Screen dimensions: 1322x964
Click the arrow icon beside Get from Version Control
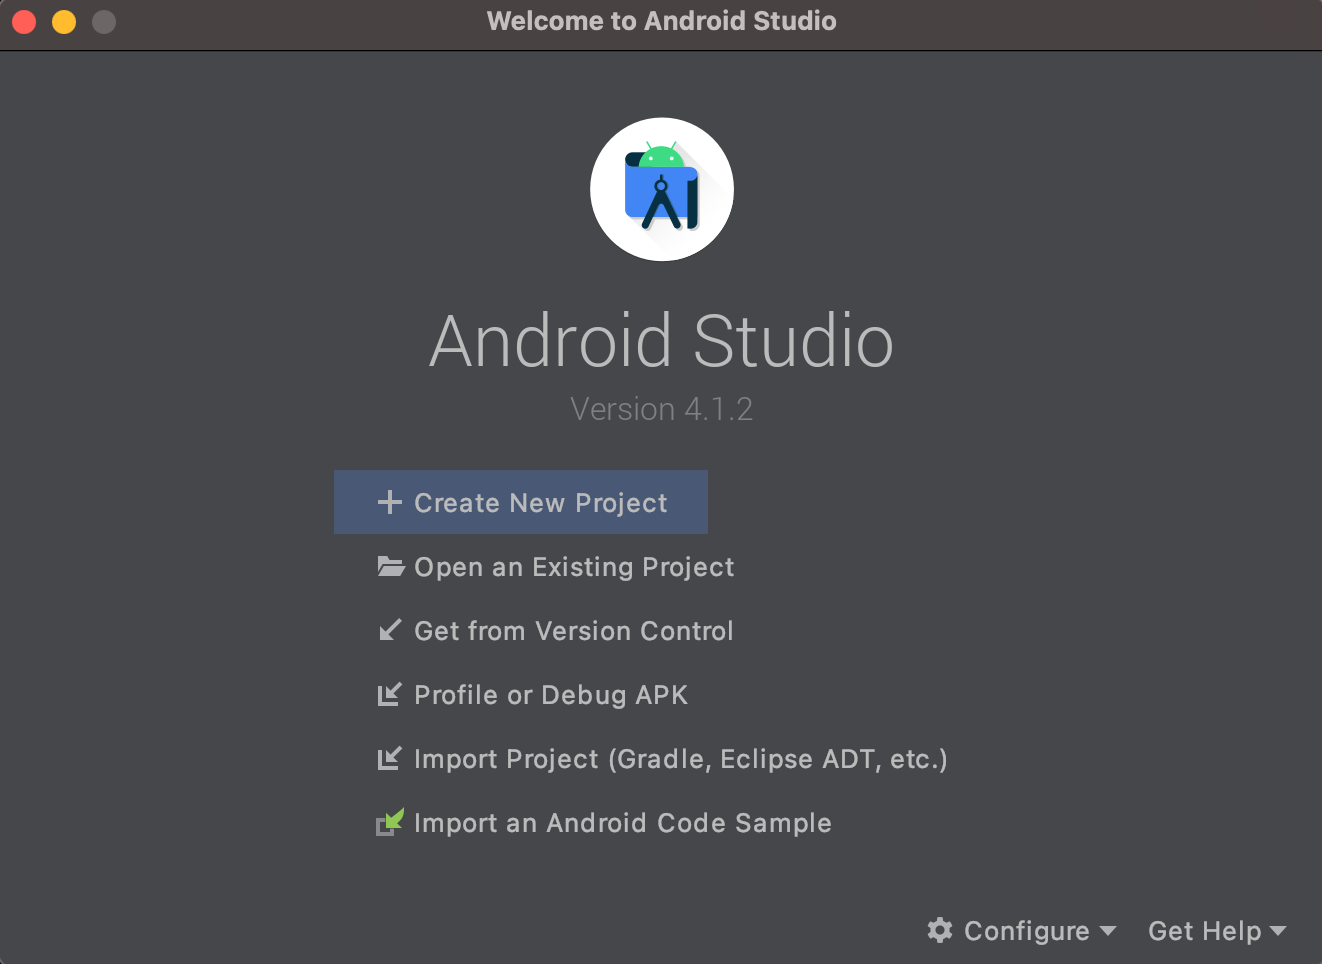point(390,631)
